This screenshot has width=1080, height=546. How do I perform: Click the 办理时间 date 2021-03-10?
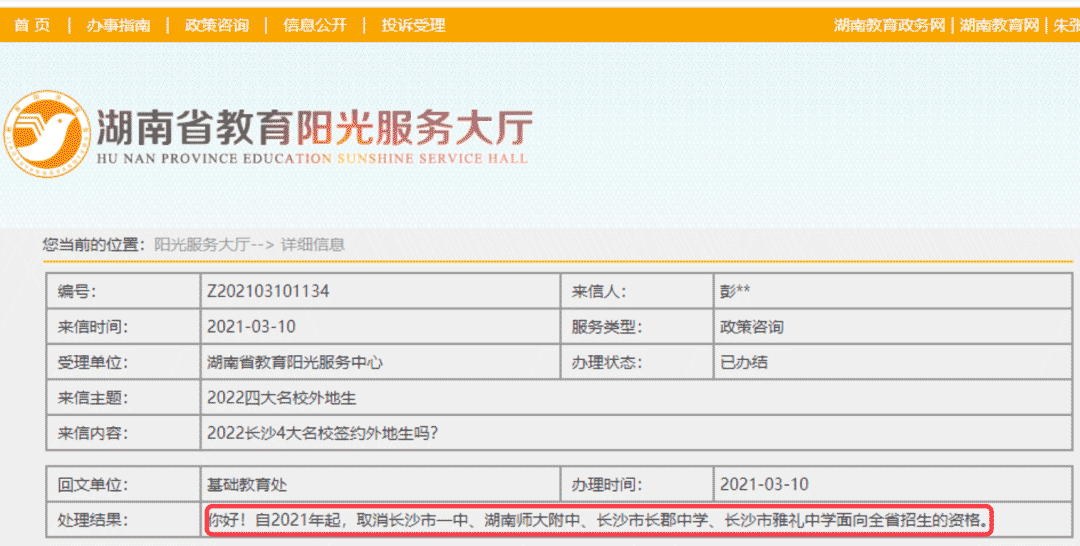[765, 485]
